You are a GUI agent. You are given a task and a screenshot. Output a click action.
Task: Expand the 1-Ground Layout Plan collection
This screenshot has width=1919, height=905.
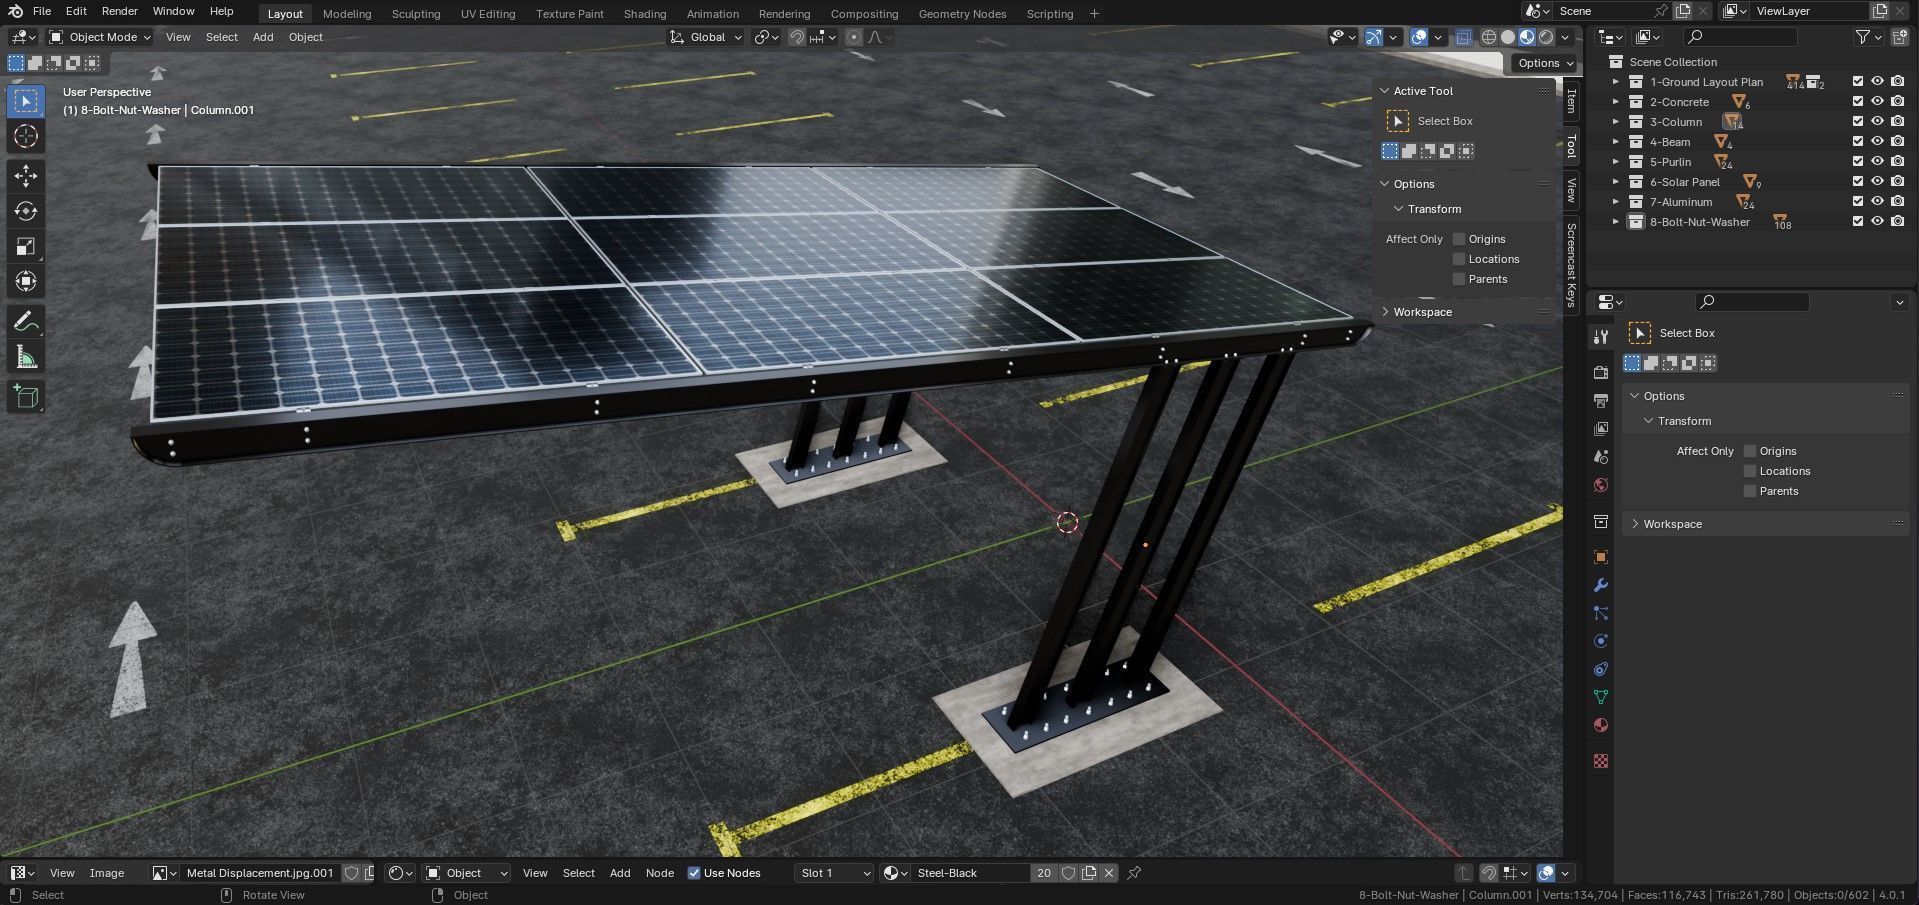point(1615,82)
